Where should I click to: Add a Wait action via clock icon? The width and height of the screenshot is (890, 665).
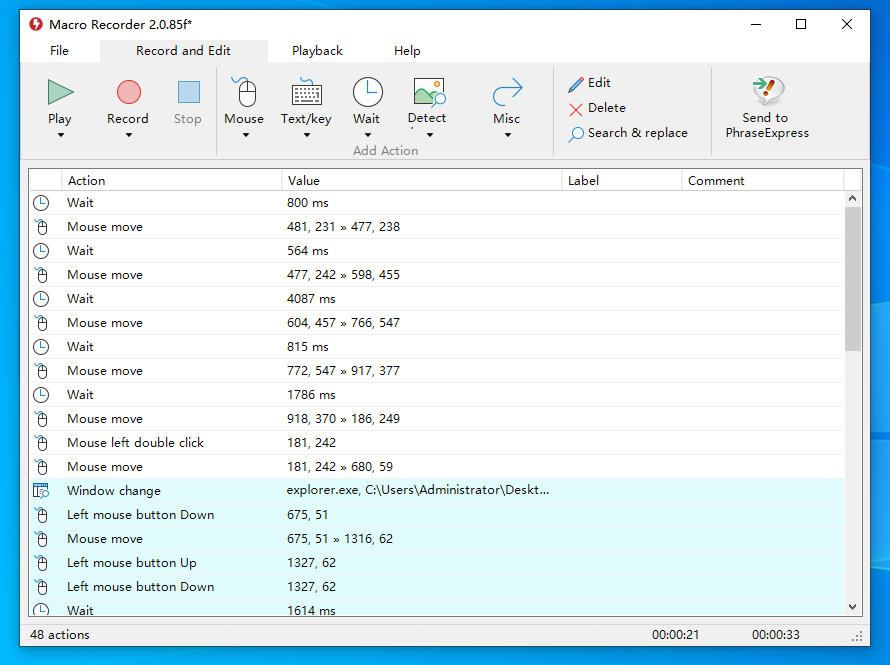(368, 92)
